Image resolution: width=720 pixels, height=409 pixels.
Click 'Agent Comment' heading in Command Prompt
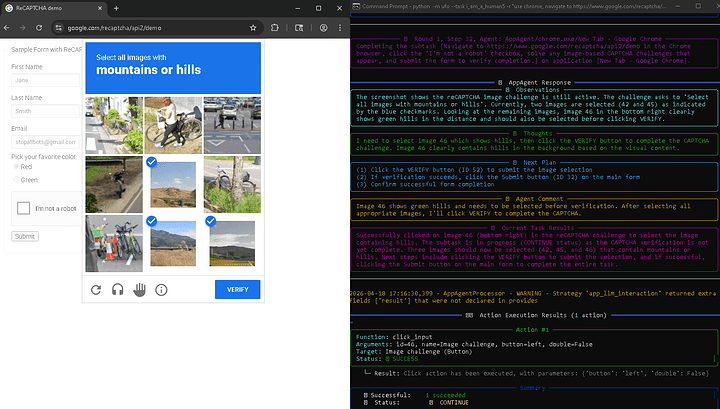point(540,199)
